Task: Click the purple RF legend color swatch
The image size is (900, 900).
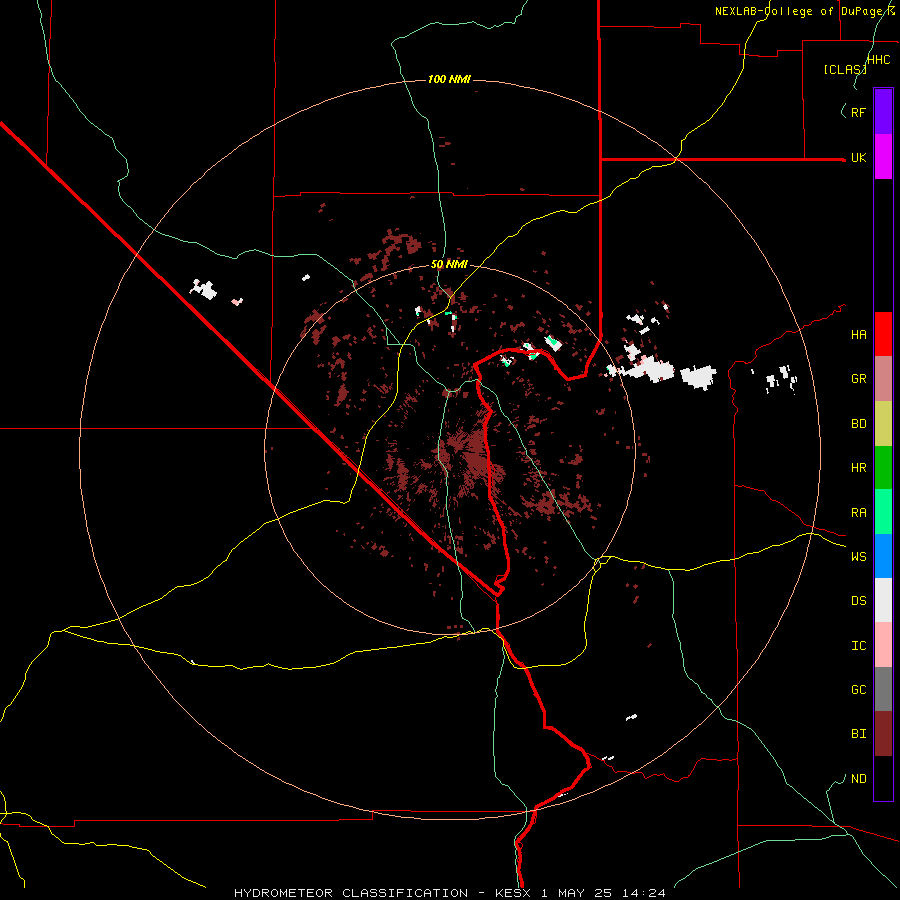Action: 883,112
